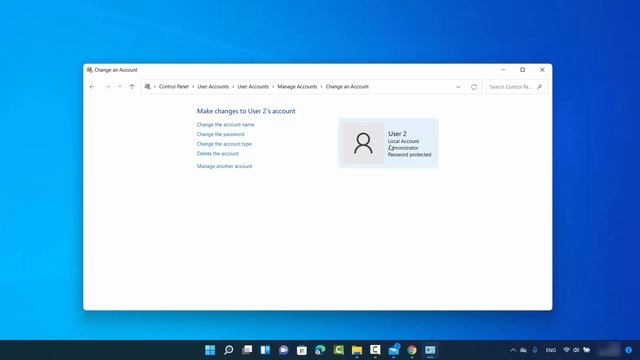Click the User 2 account name text
Viewport: 640px width, 360px height.
397,133
